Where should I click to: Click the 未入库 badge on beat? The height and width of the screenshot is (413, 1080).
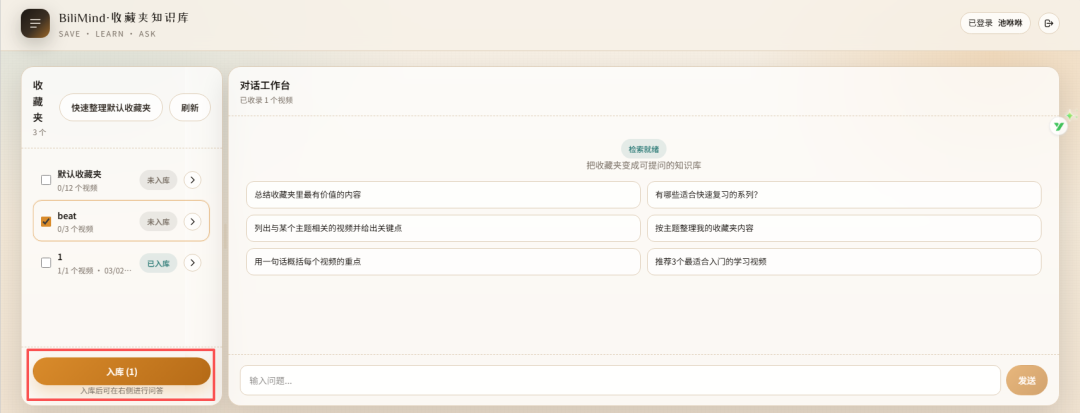pyautogui.click(x=158, y=222)
